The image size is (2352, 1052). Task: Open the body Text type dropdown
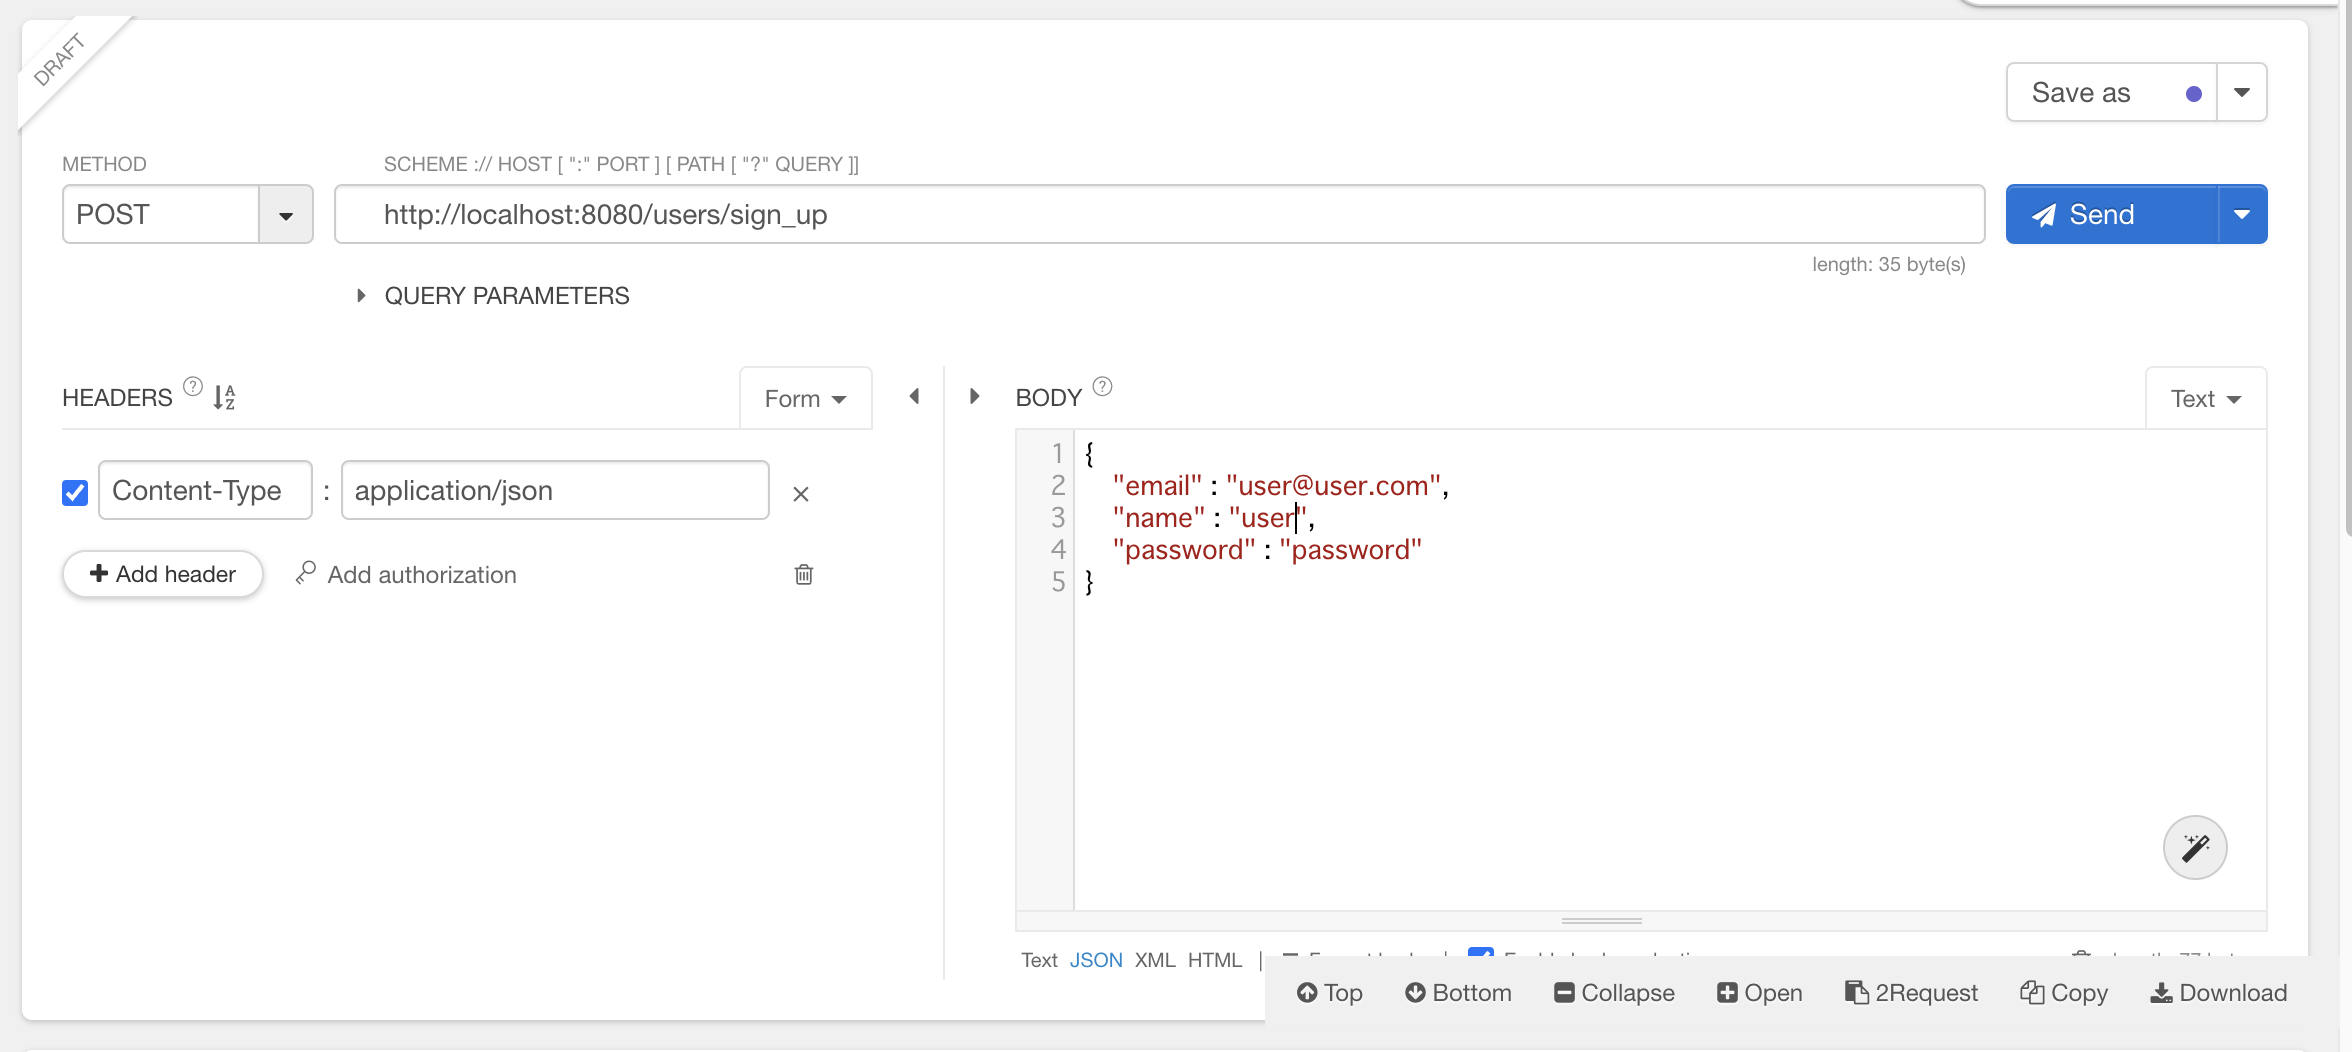point(2205,399)
